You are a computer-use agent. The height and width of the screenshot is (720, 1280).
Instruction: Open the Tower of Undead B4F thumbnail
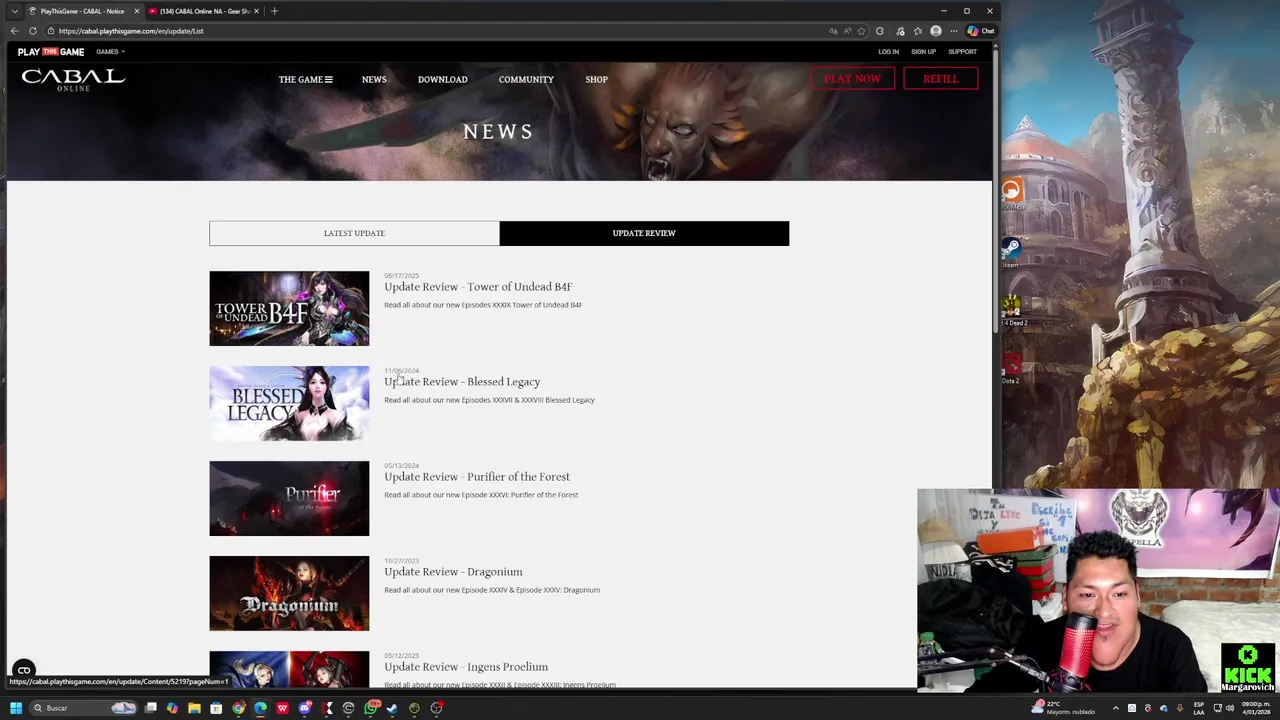coord(289,308)
